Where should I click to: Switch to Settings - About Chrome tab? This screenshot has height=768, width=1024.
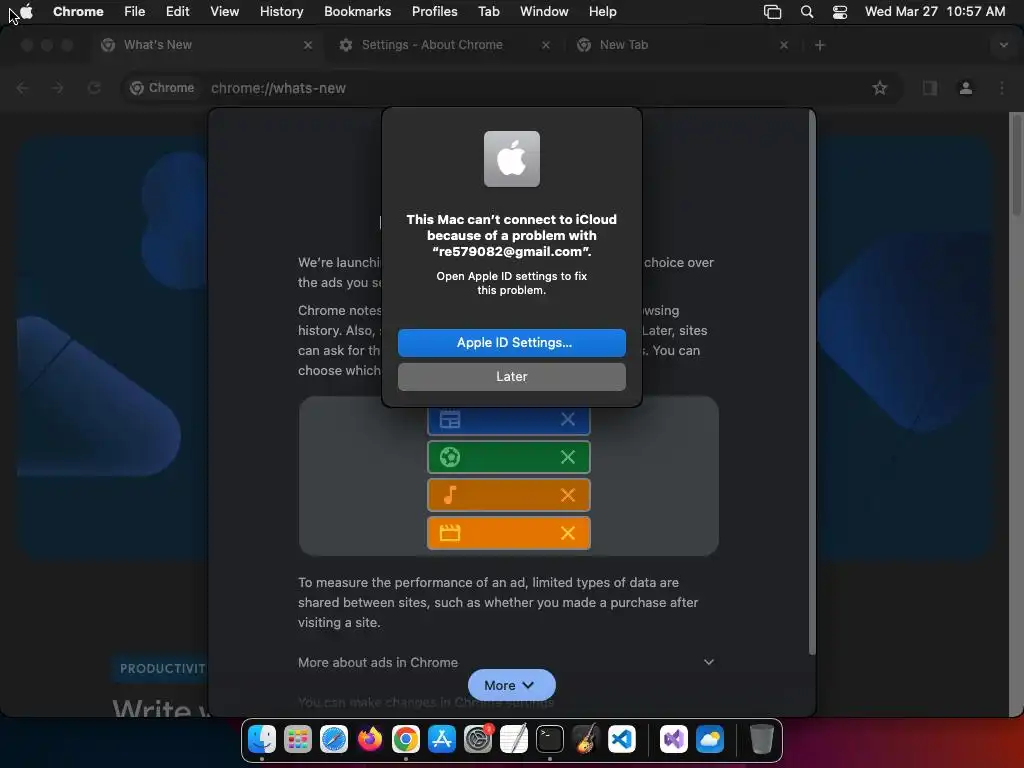coord(444,45)
